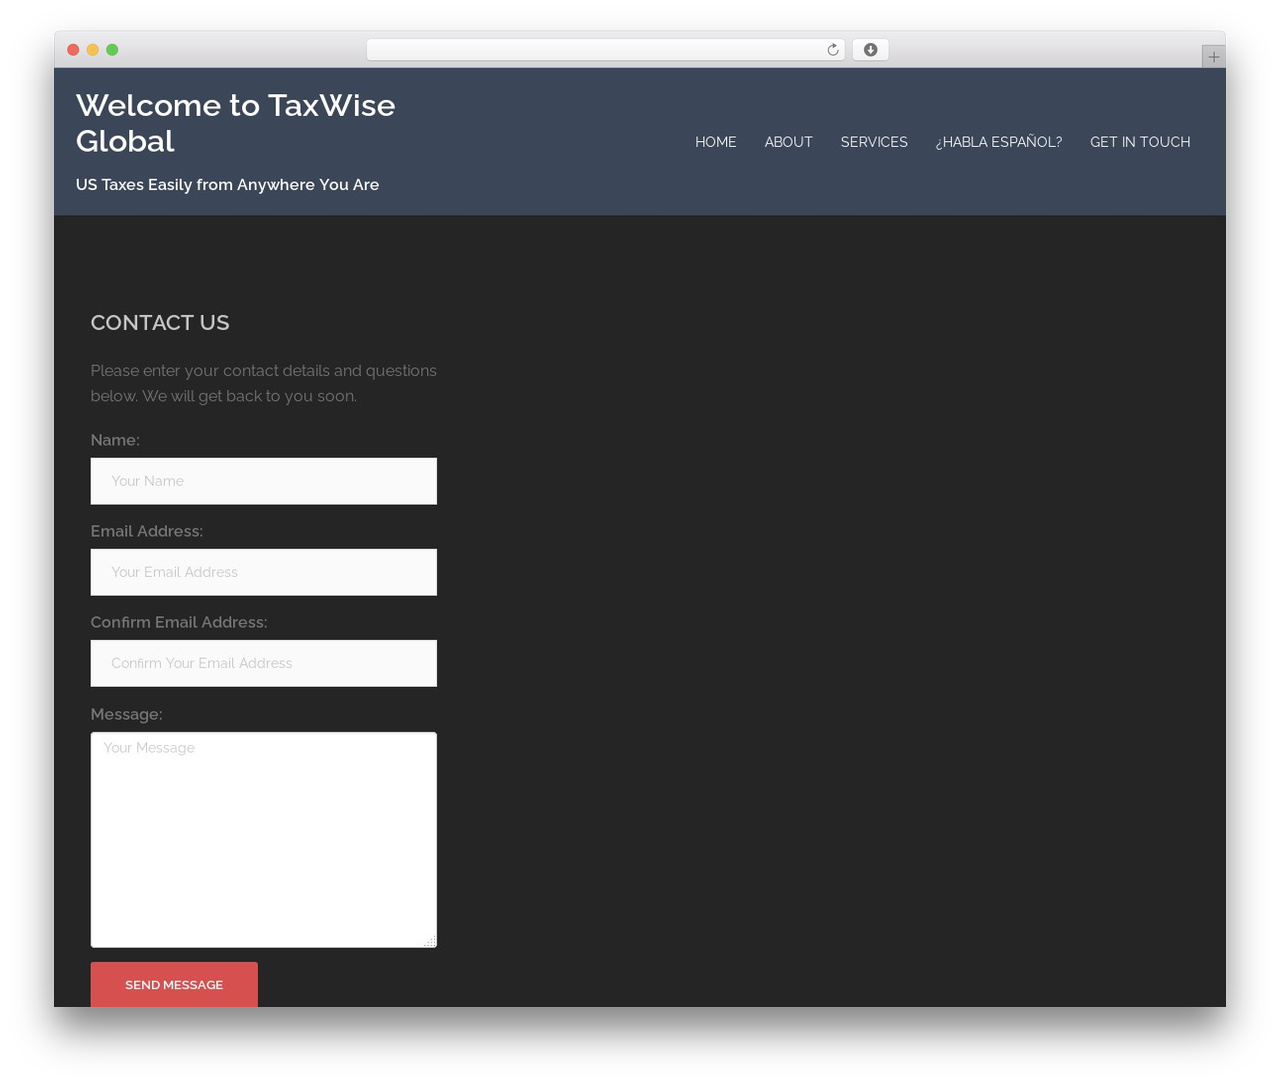Screen dimensions: 1280x1084
Task: Minimize window using the yellow button
Action: [92, 50]
